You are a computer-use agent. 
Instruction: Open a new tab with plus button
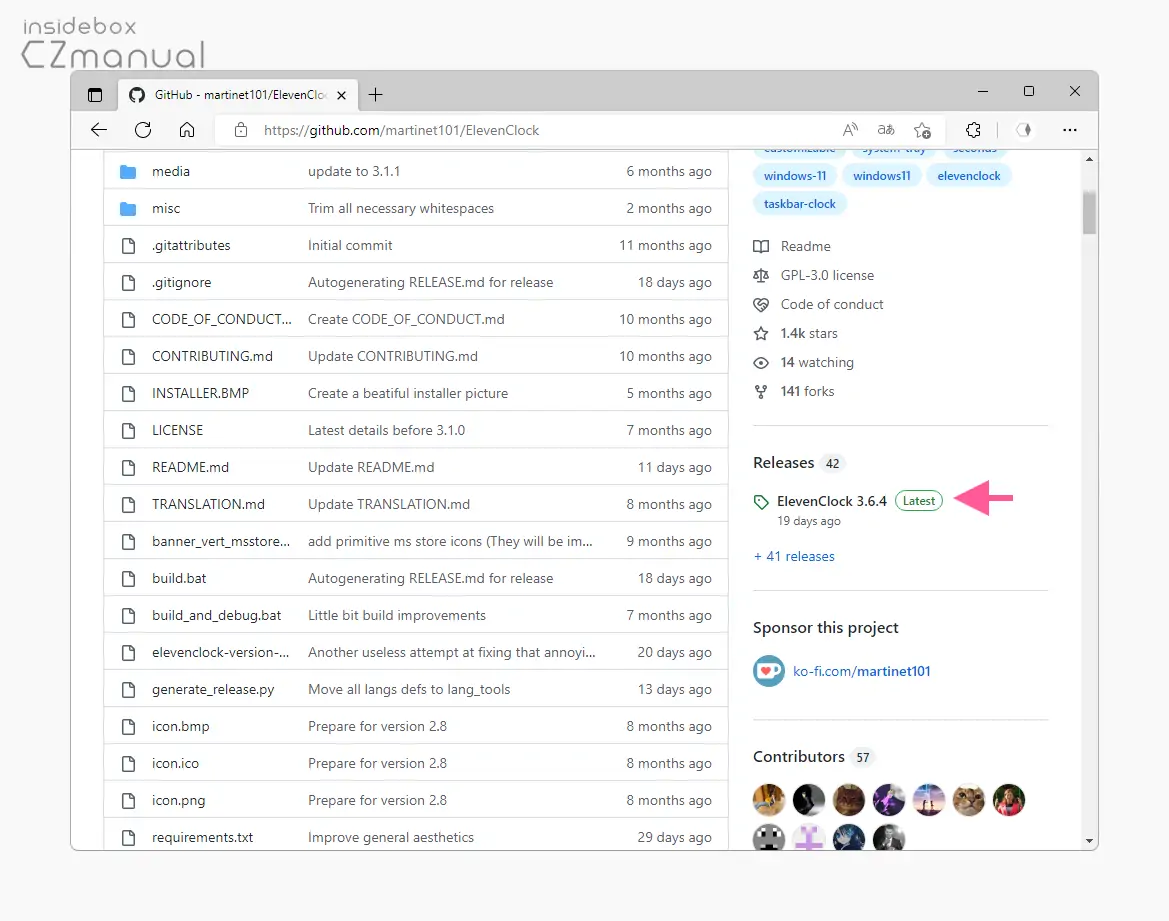tap(376, 95)
